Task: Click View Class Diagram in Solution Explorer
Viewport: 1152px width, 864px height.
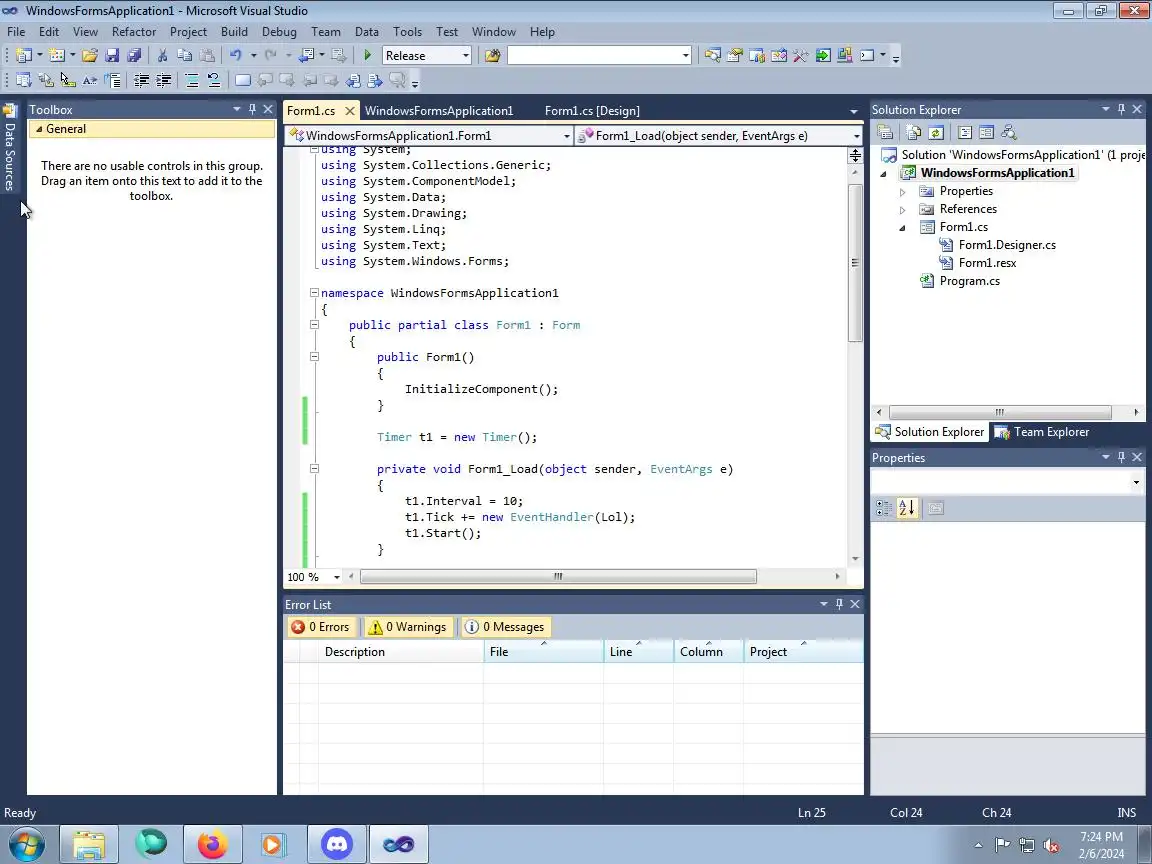Action: point(1009,132)
